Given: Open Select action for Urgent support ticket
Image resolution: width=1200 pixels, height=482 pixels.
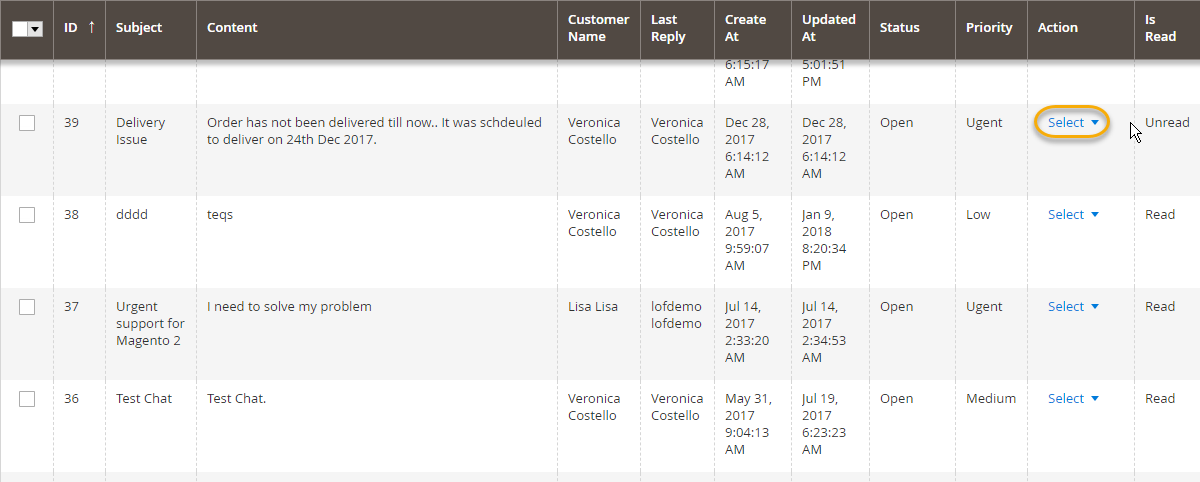Looking at the screenshot, I should [1073, 307].
